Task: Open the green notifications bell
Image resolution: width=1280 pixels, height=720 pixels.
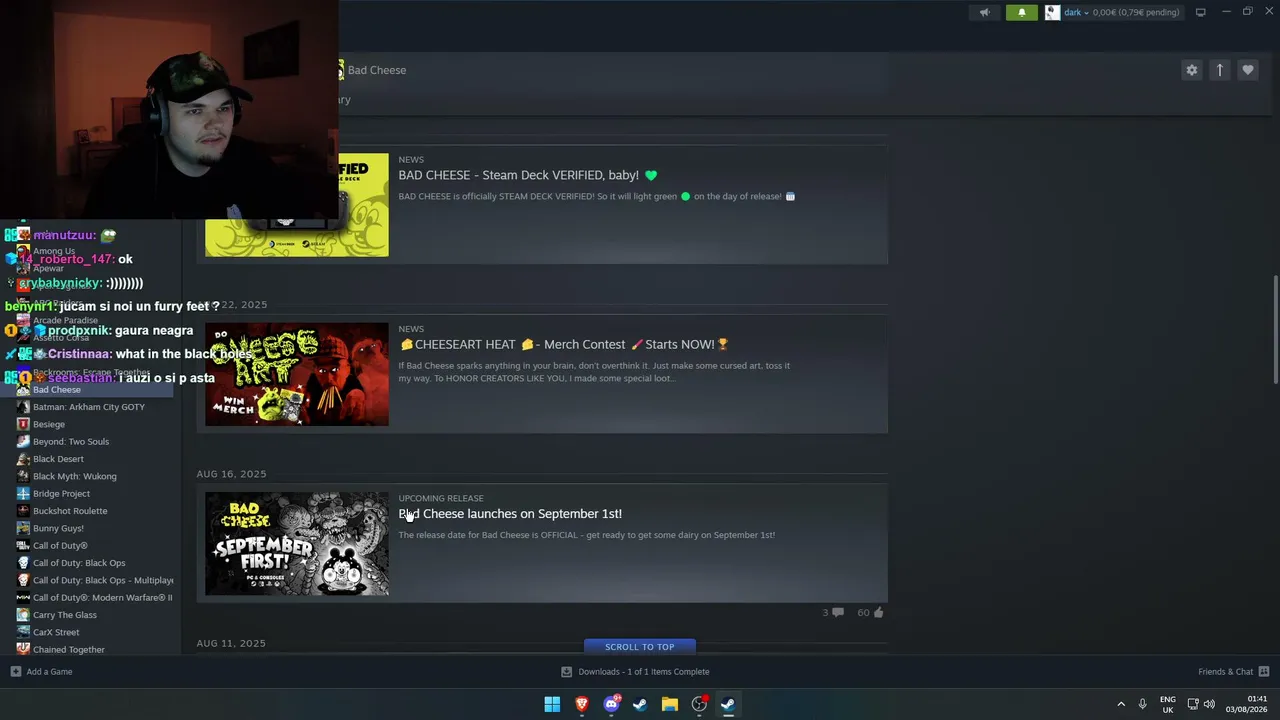Action: tap(1022, 13)
